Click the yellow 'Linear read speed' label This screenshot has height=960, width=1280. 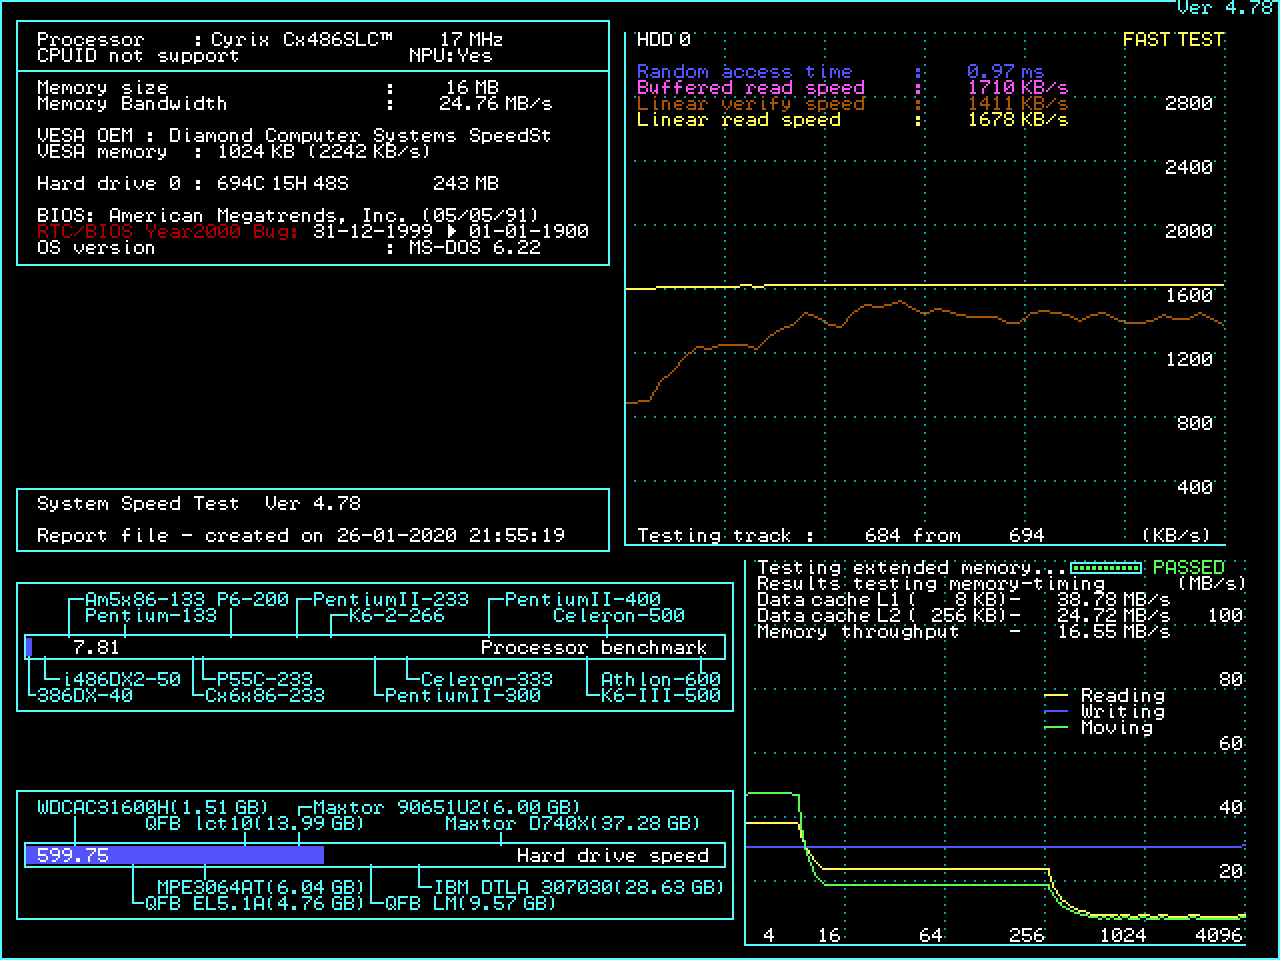coord(739,120)
